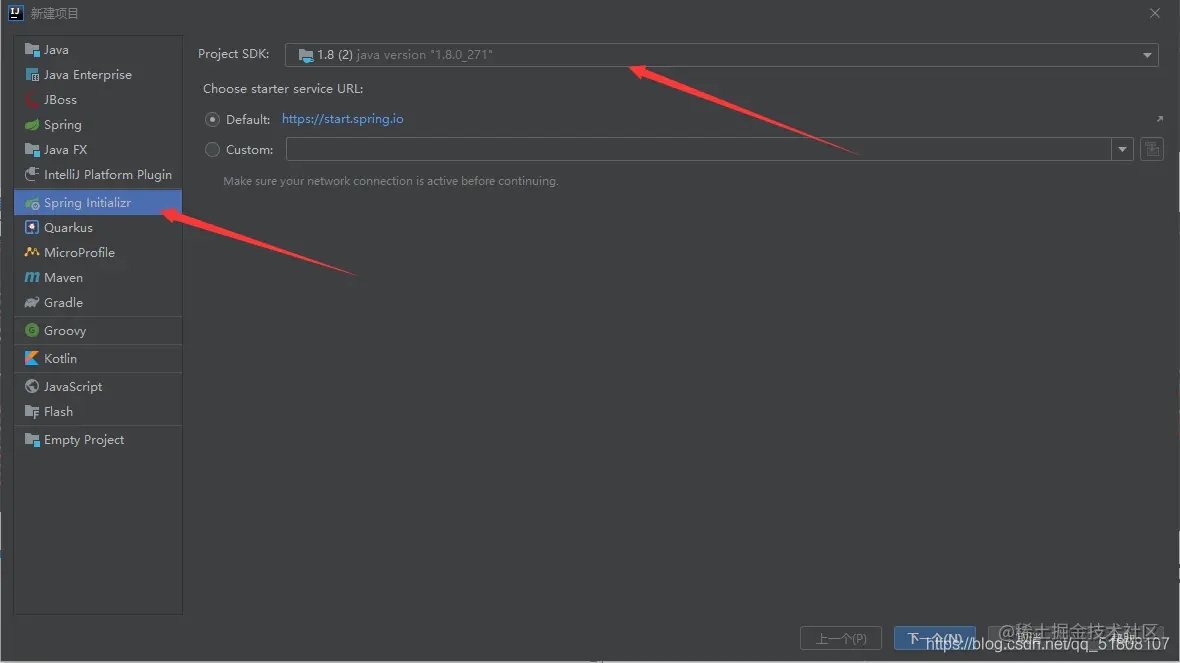
Task: Click the network connection notice text
Action: point(391,181)
